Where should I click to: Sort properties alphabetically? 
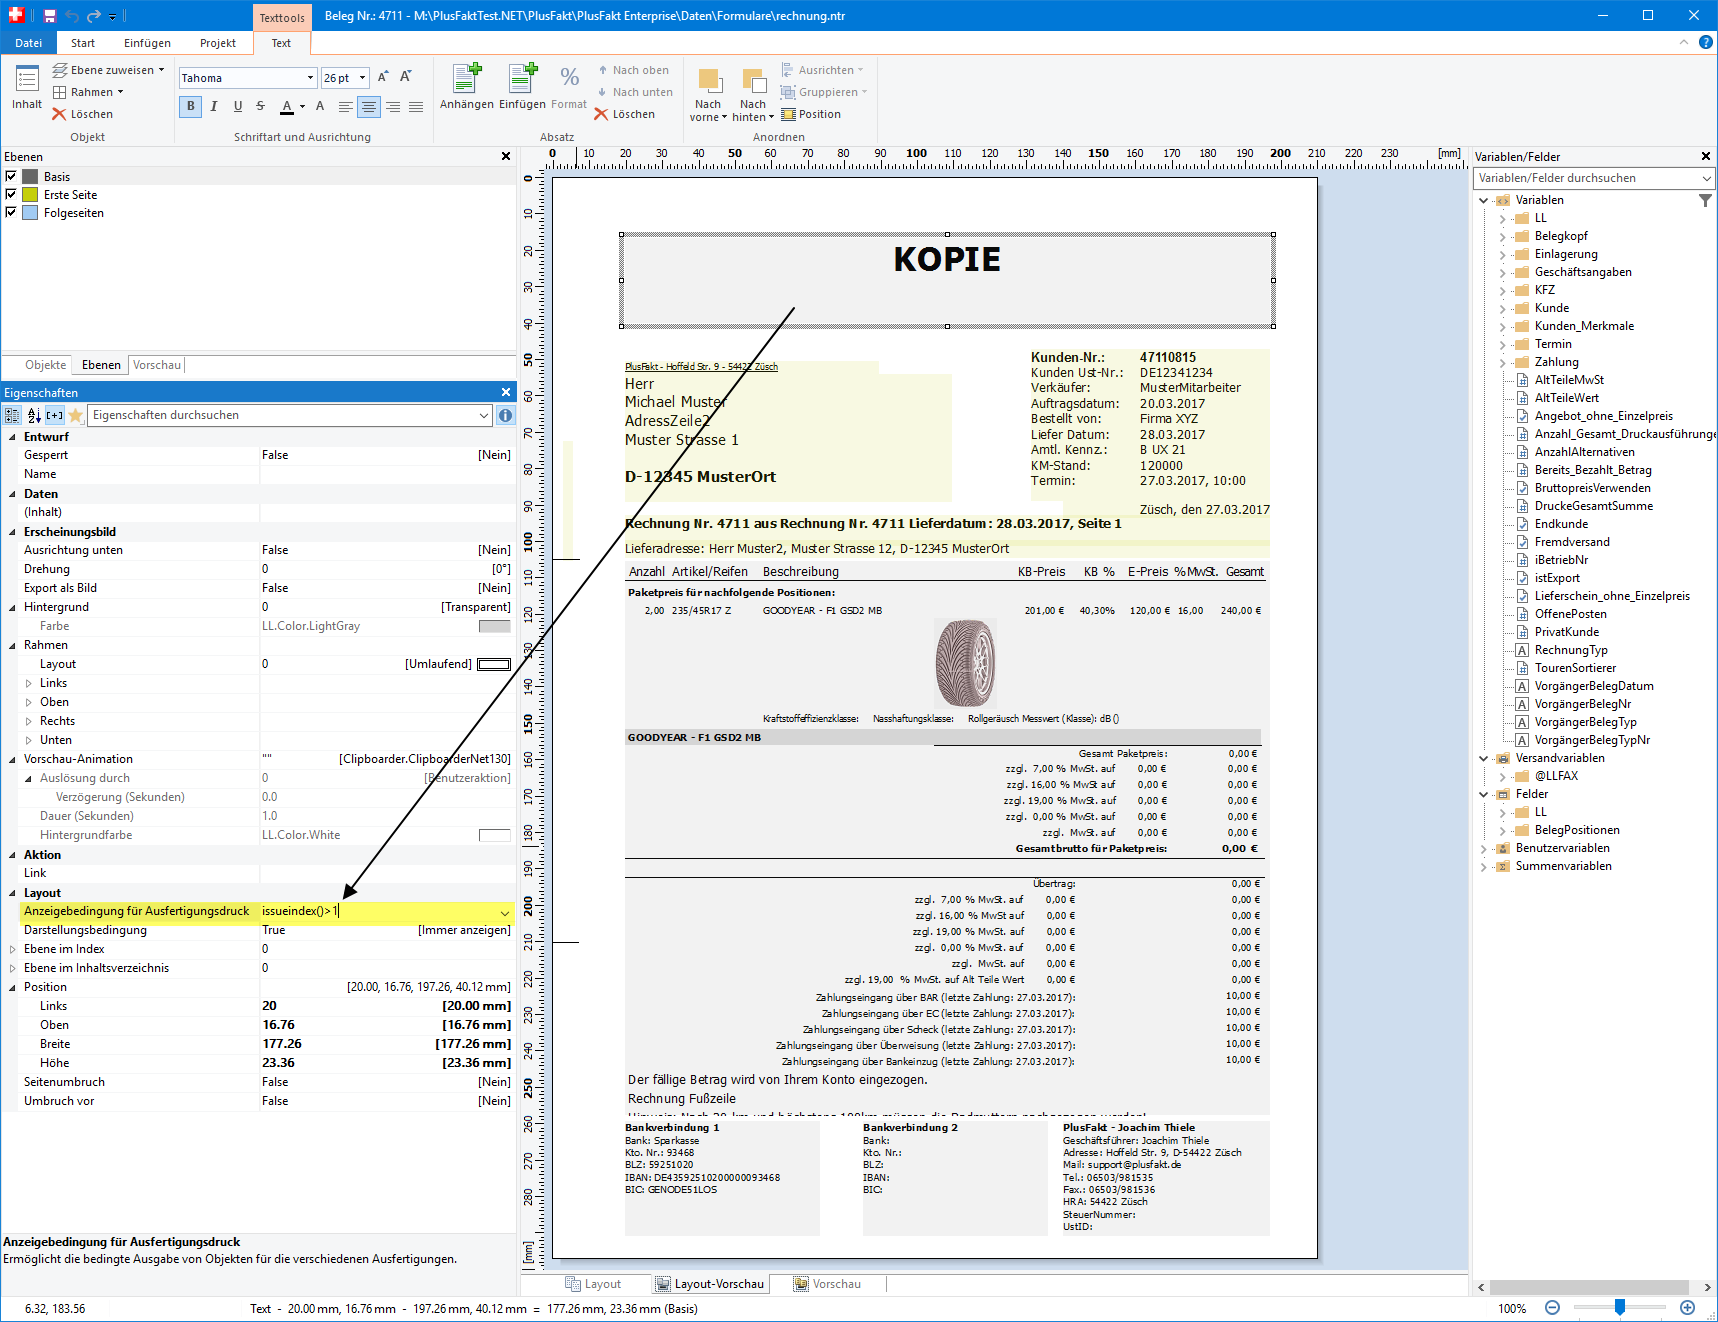[x=34, y=415]
